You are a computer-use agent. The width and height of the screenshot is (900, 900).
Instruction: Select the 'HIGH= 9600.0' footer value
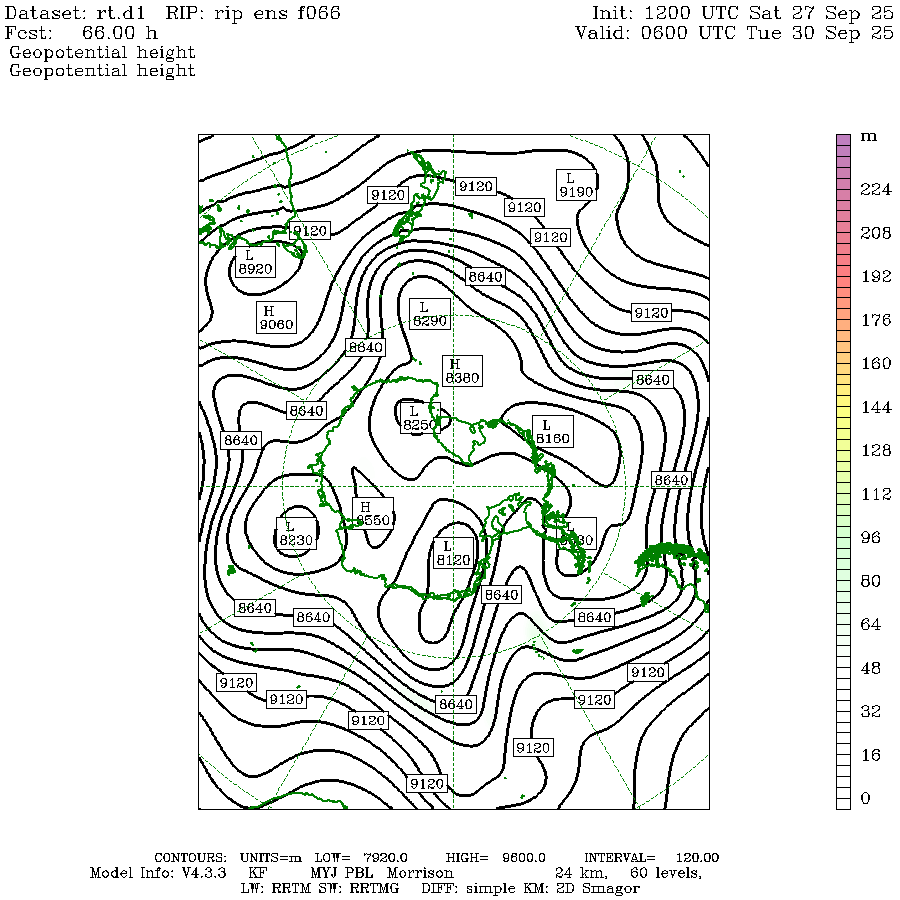pyautogui.click(x=496, y=858)
